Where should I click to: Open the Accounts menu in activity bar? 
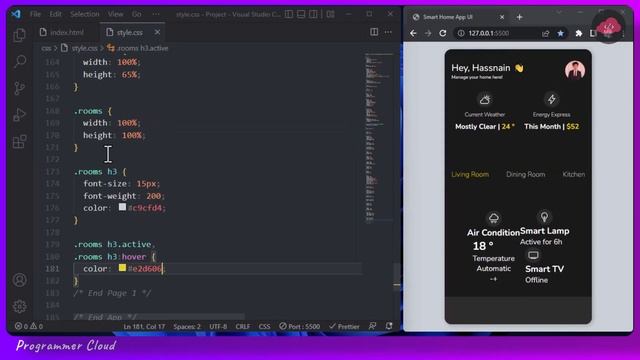coord(19,280)
